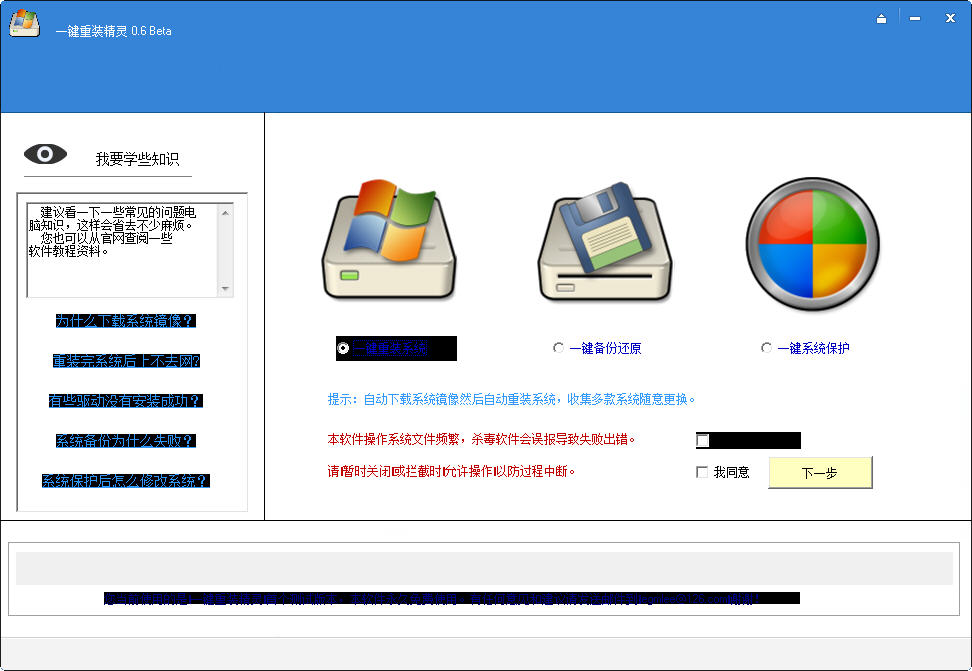Choose the 一键系统保护 radio option

(x=766, y=348)
